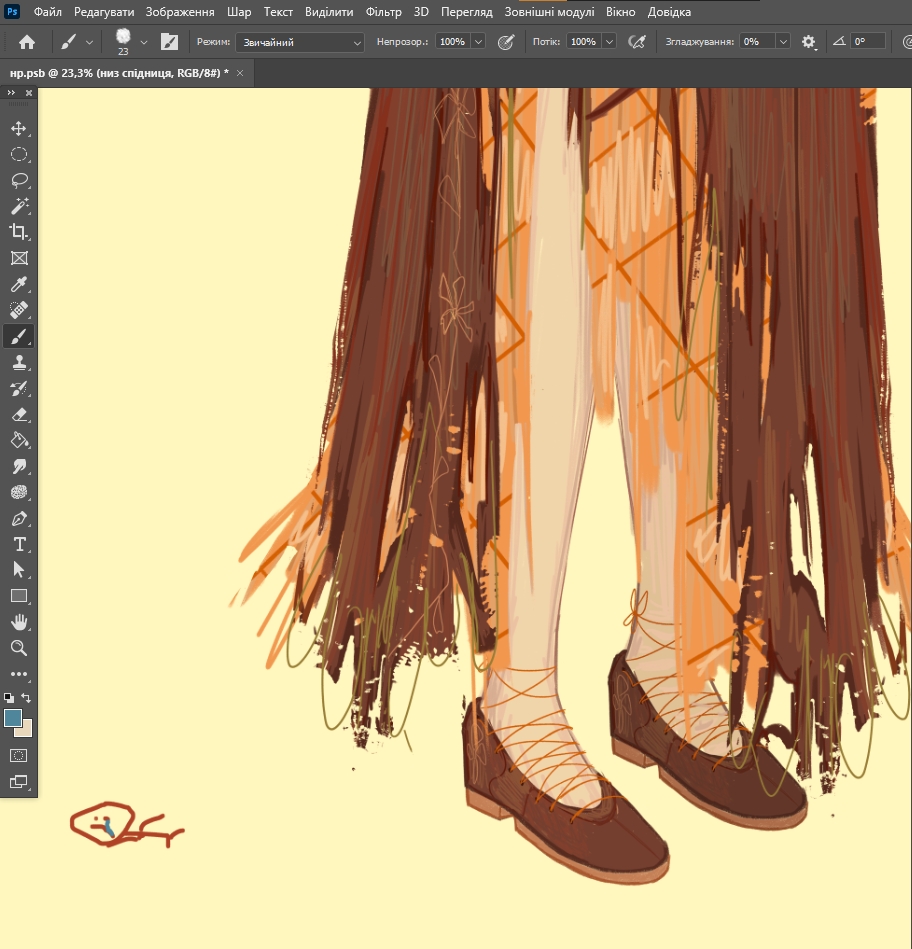Viewport: 912px width, 949px height.
Task: Open the Зображення menu
Action: point(180,12)
